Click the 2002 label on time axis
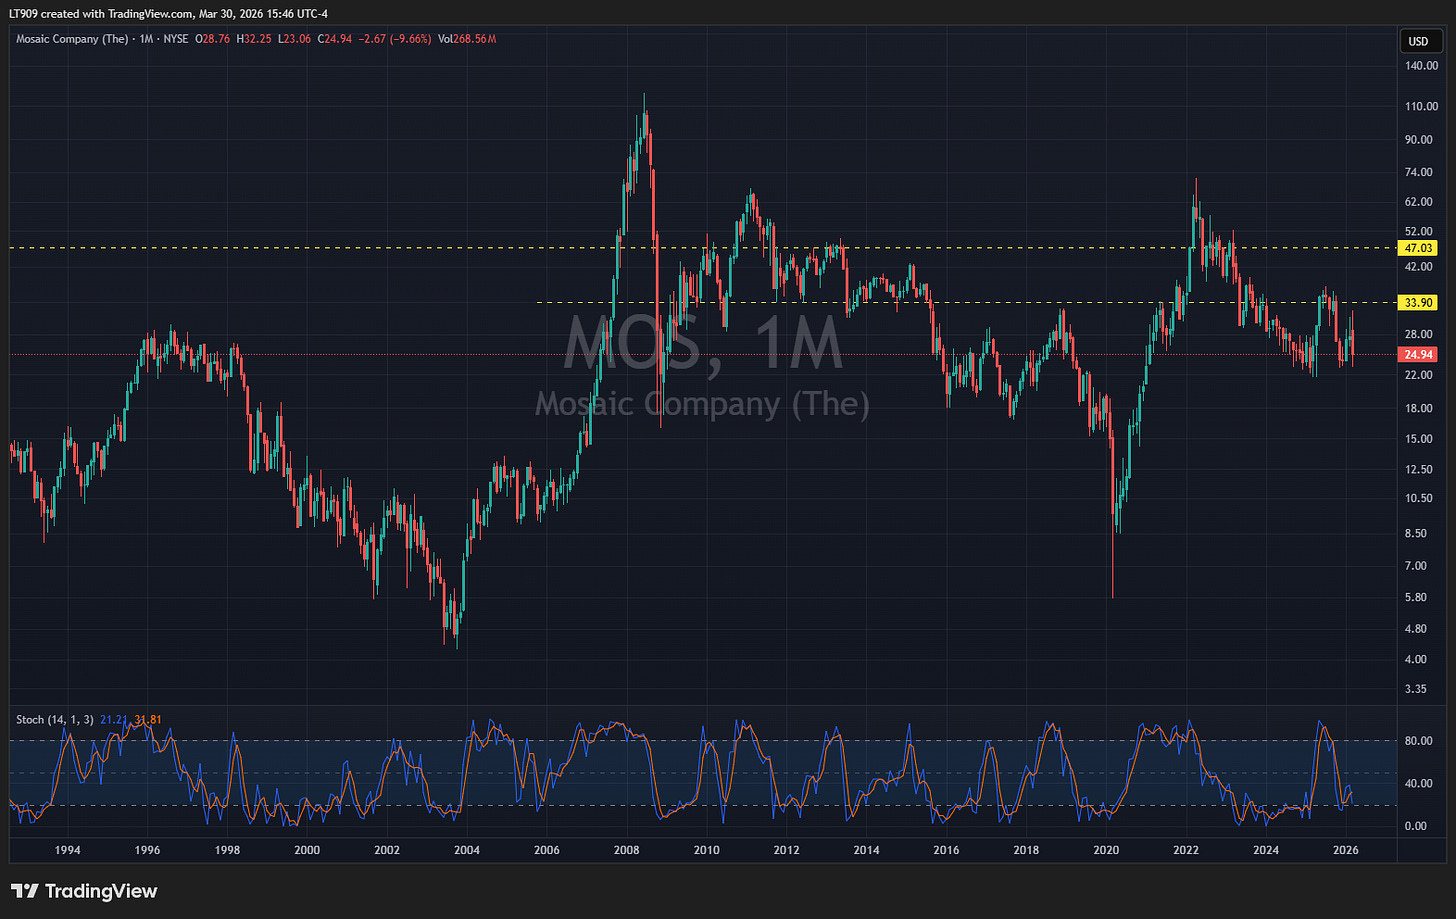 pos(387,851)
